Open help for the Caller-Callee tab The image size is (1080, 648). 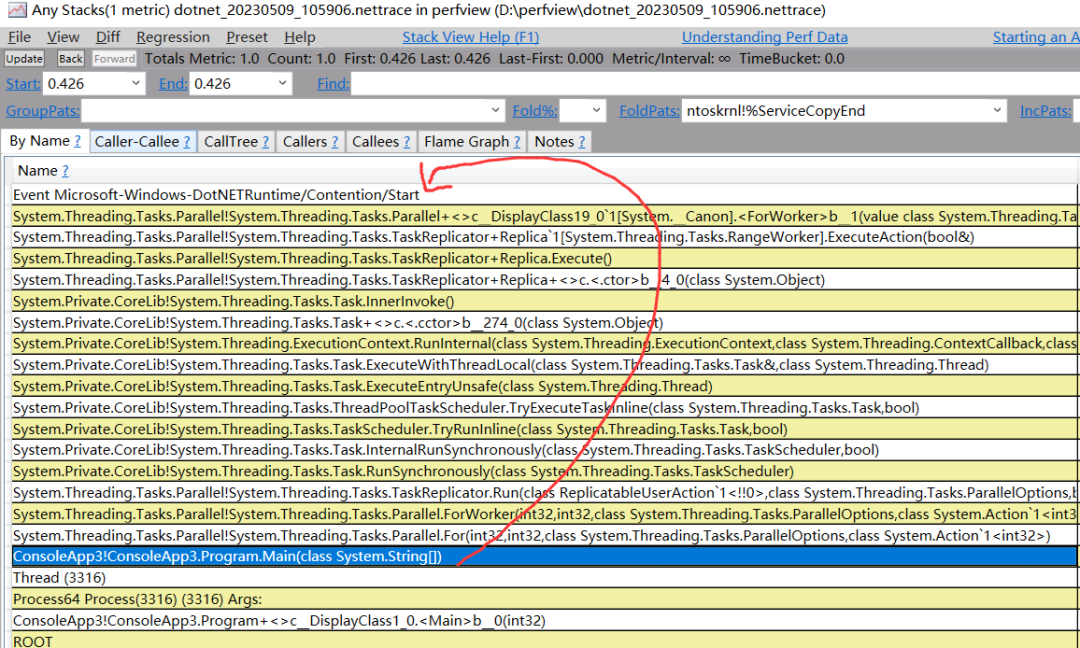point(187,142)
